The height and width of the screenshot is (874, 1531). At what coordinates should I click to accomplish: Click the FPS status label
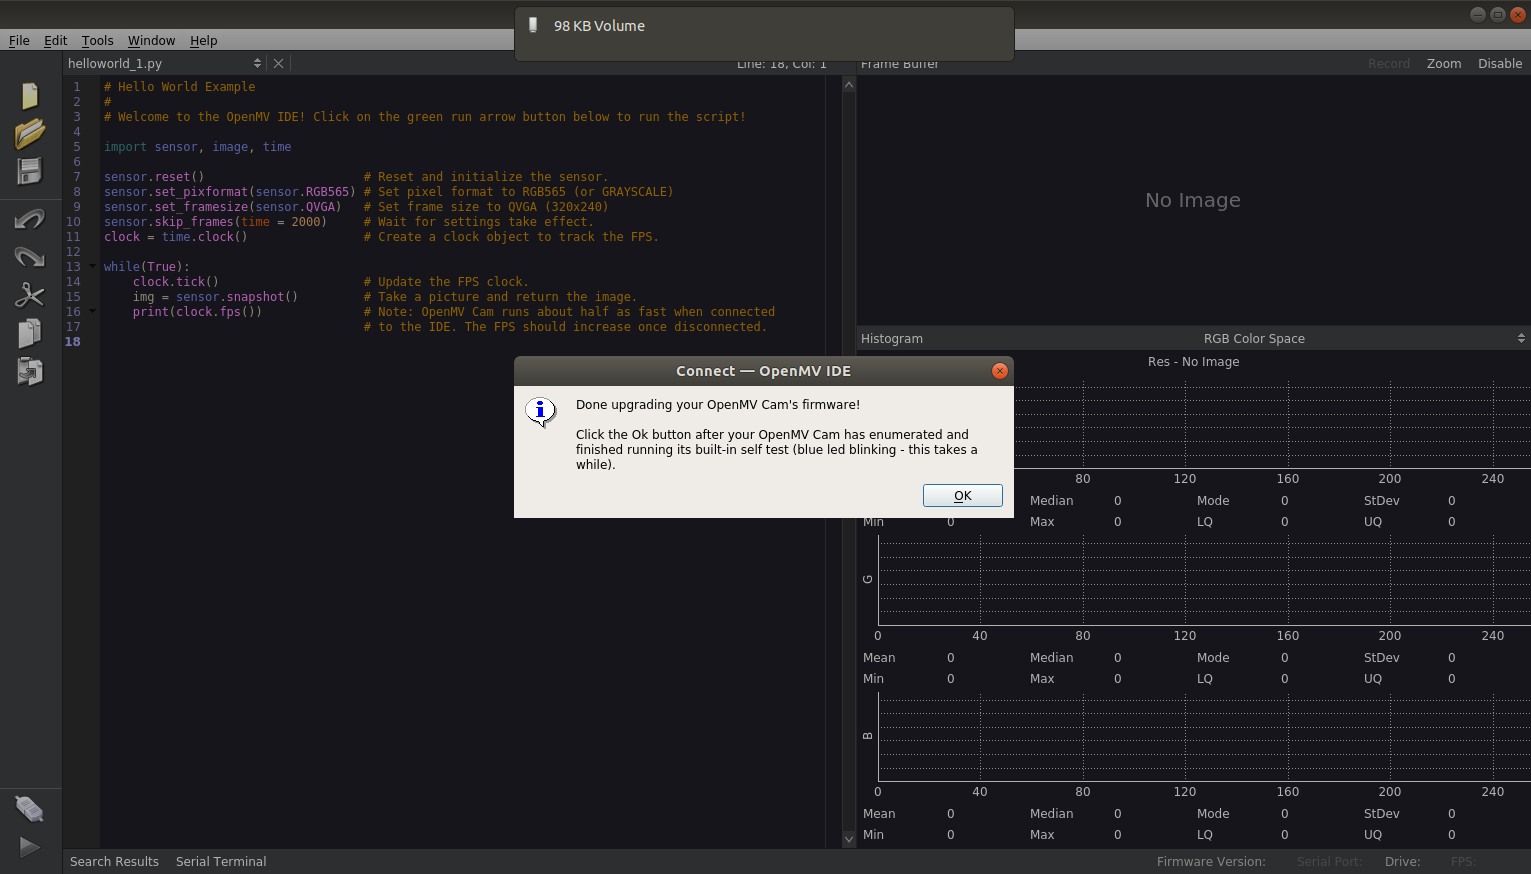point(1463,861)
